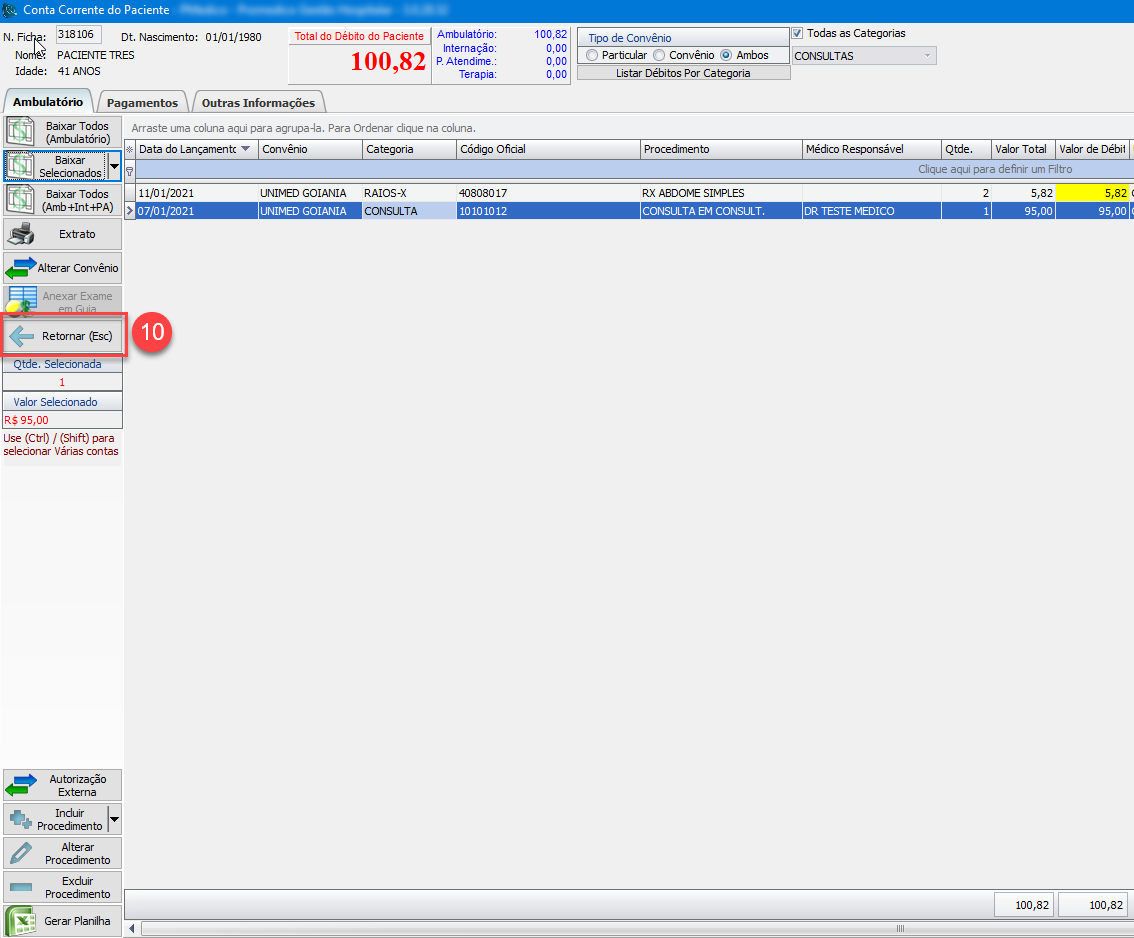The image size is (1134, 938).
Task: Click the Gerar Planilha Excel icon
Action: pyautogui.click(x=21, y=921)
